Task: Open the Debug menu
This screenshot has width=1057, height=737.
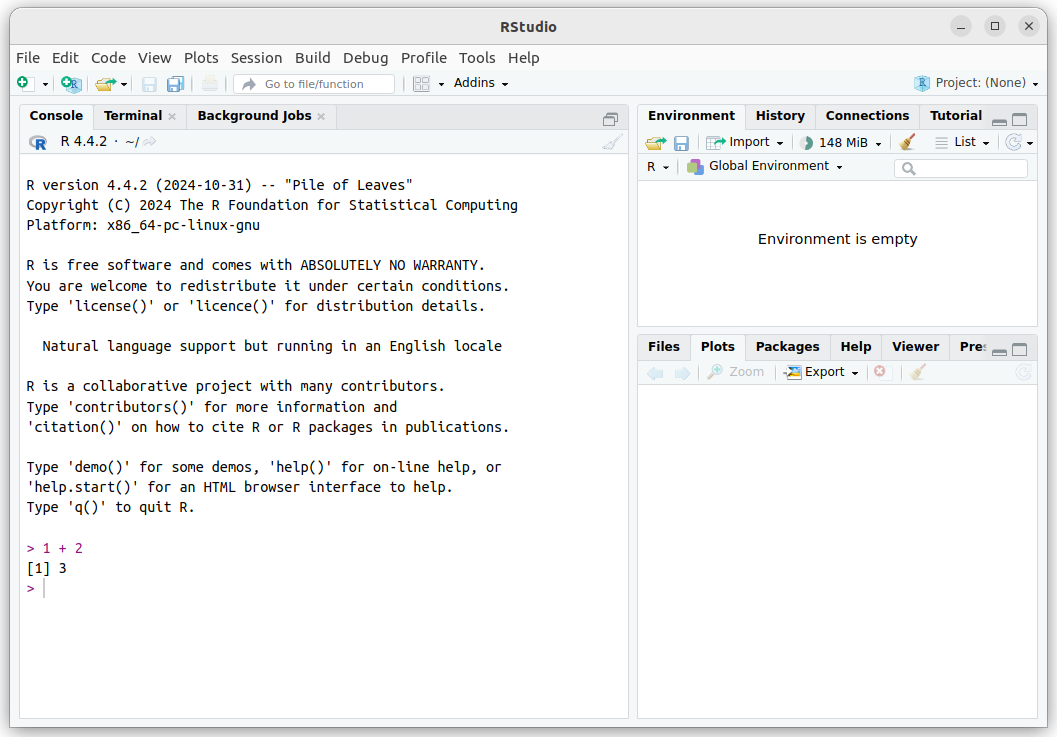Action: click(365, 58)
